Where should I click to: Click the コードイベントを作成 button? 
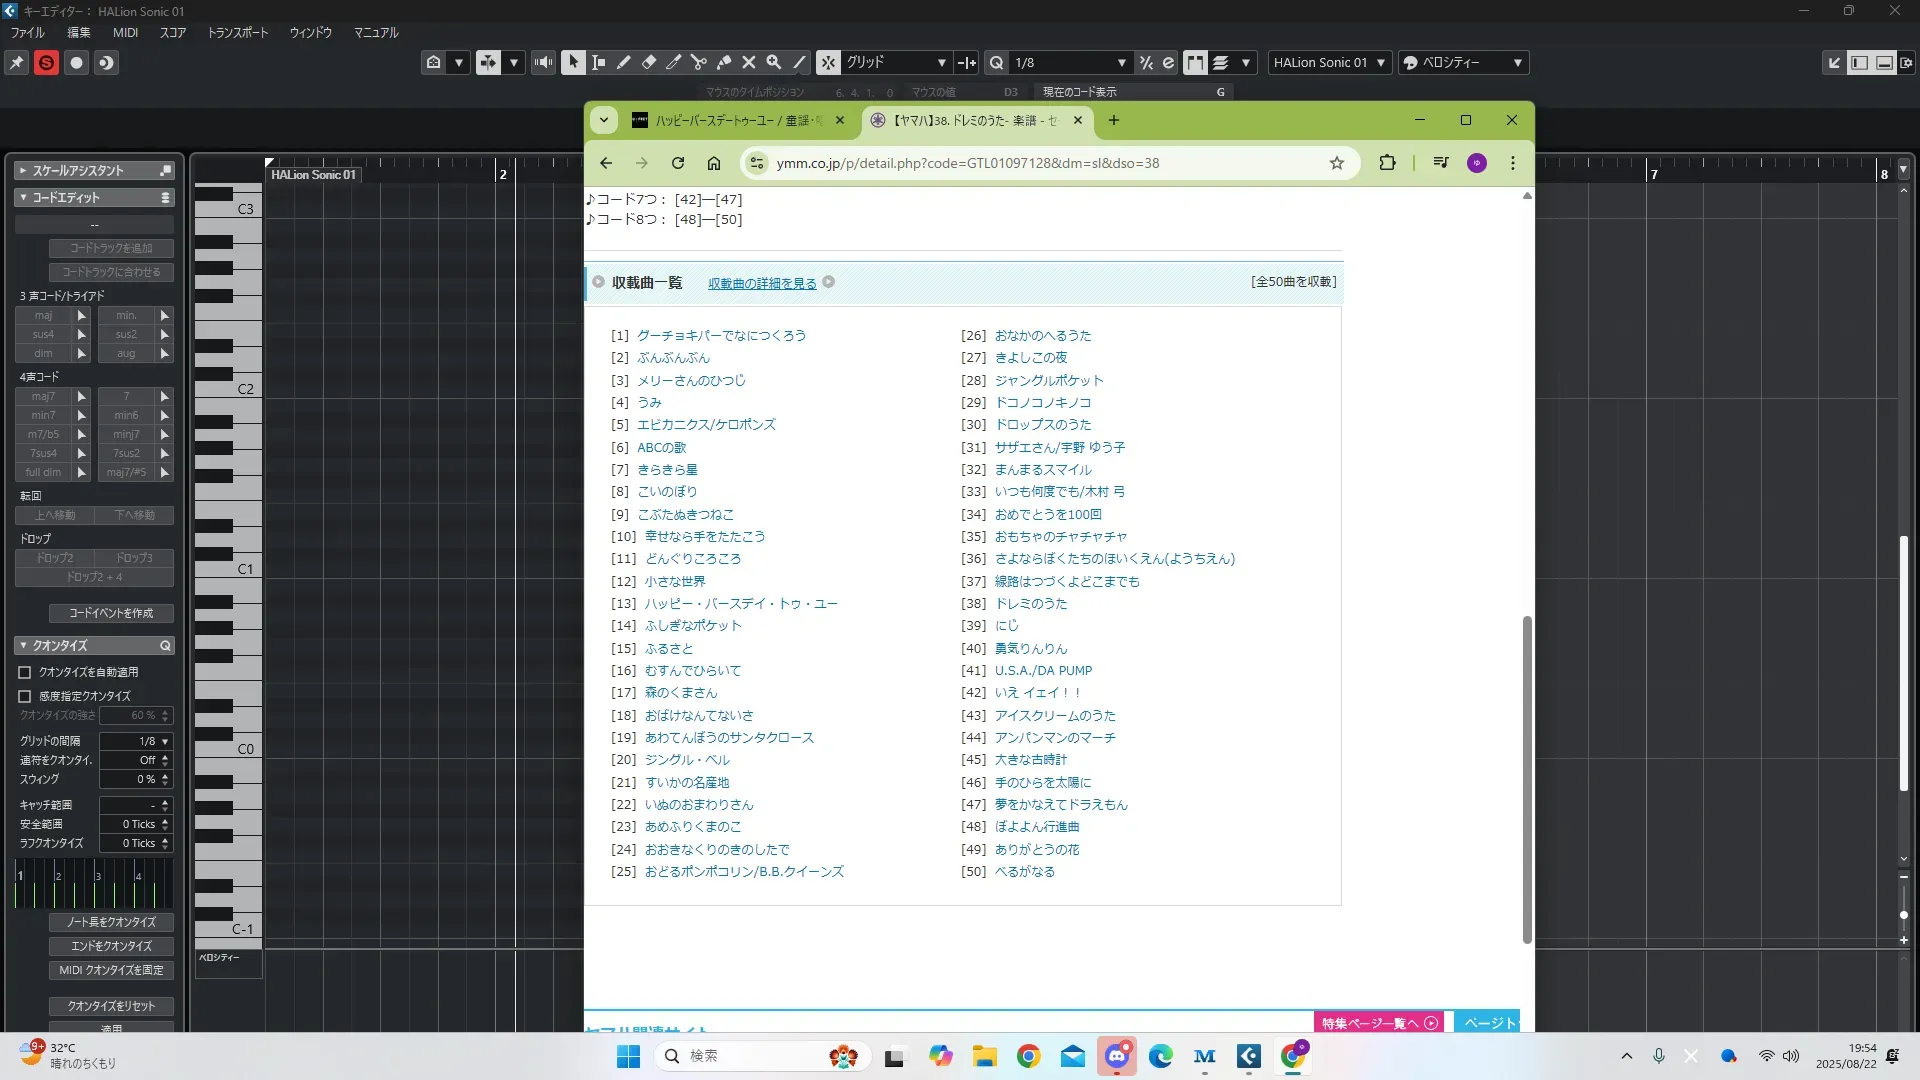(111, 613)
